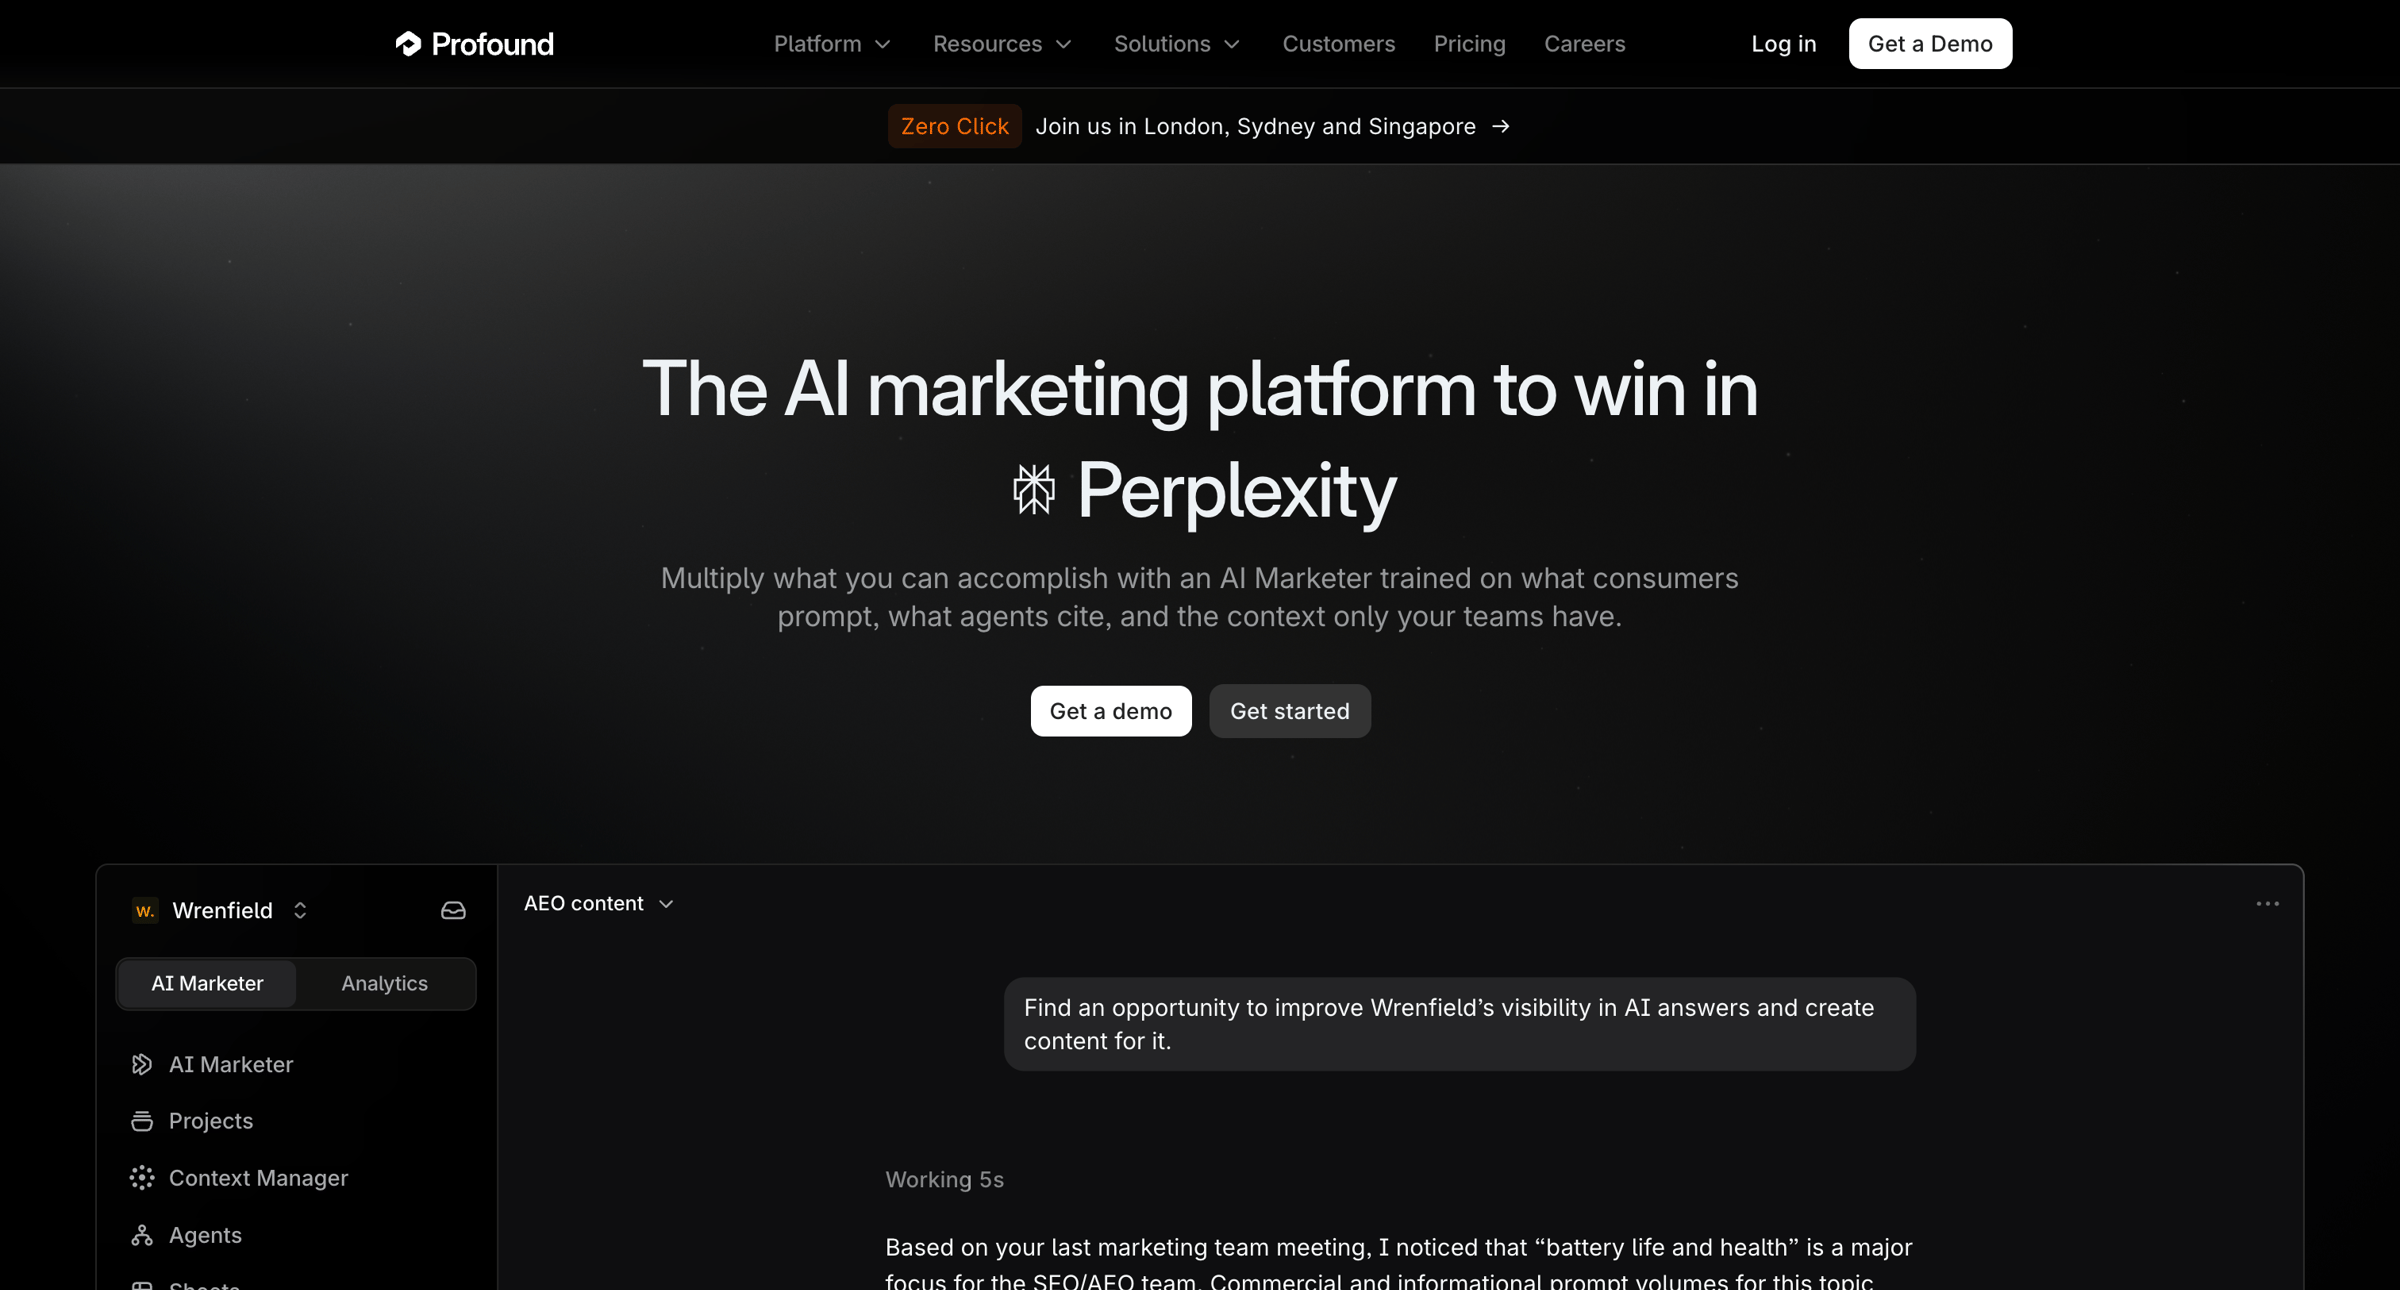Viewport: 2400px width, 1290px height.
Task: Click the Profound logo icon
Action: [408, 44]
